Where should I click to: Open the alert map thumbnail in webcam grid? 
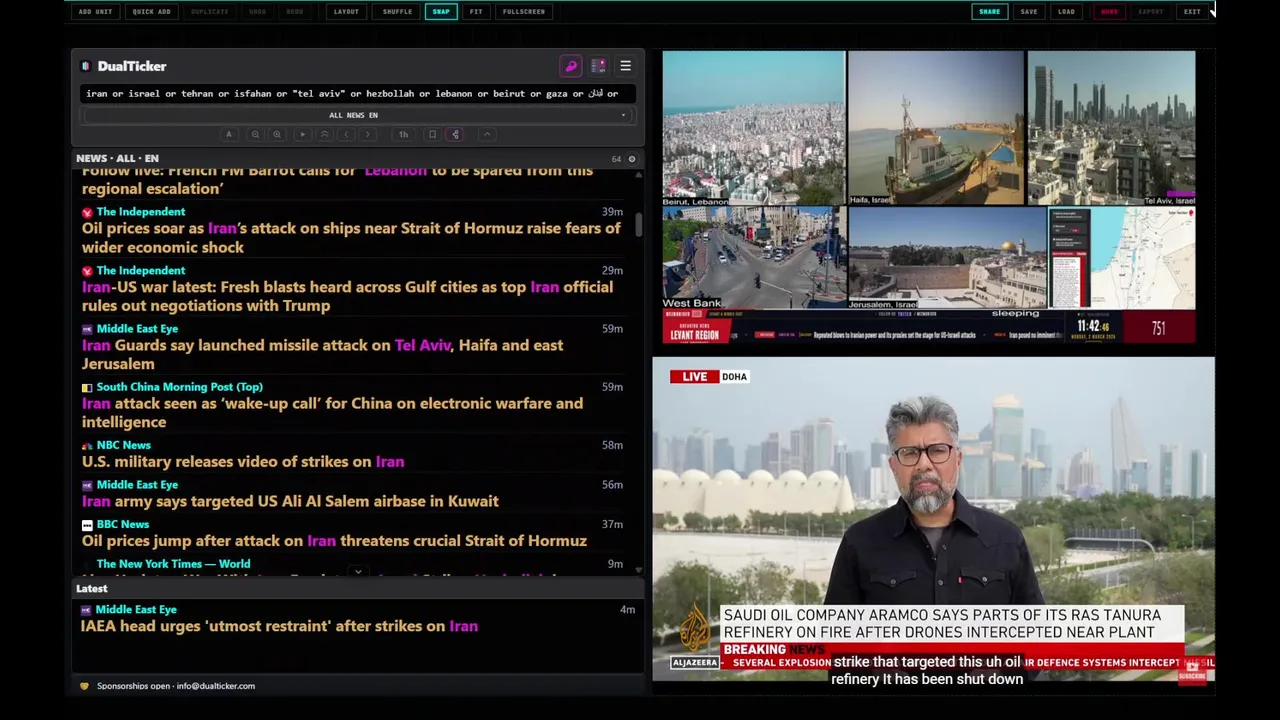[1122, 257]
